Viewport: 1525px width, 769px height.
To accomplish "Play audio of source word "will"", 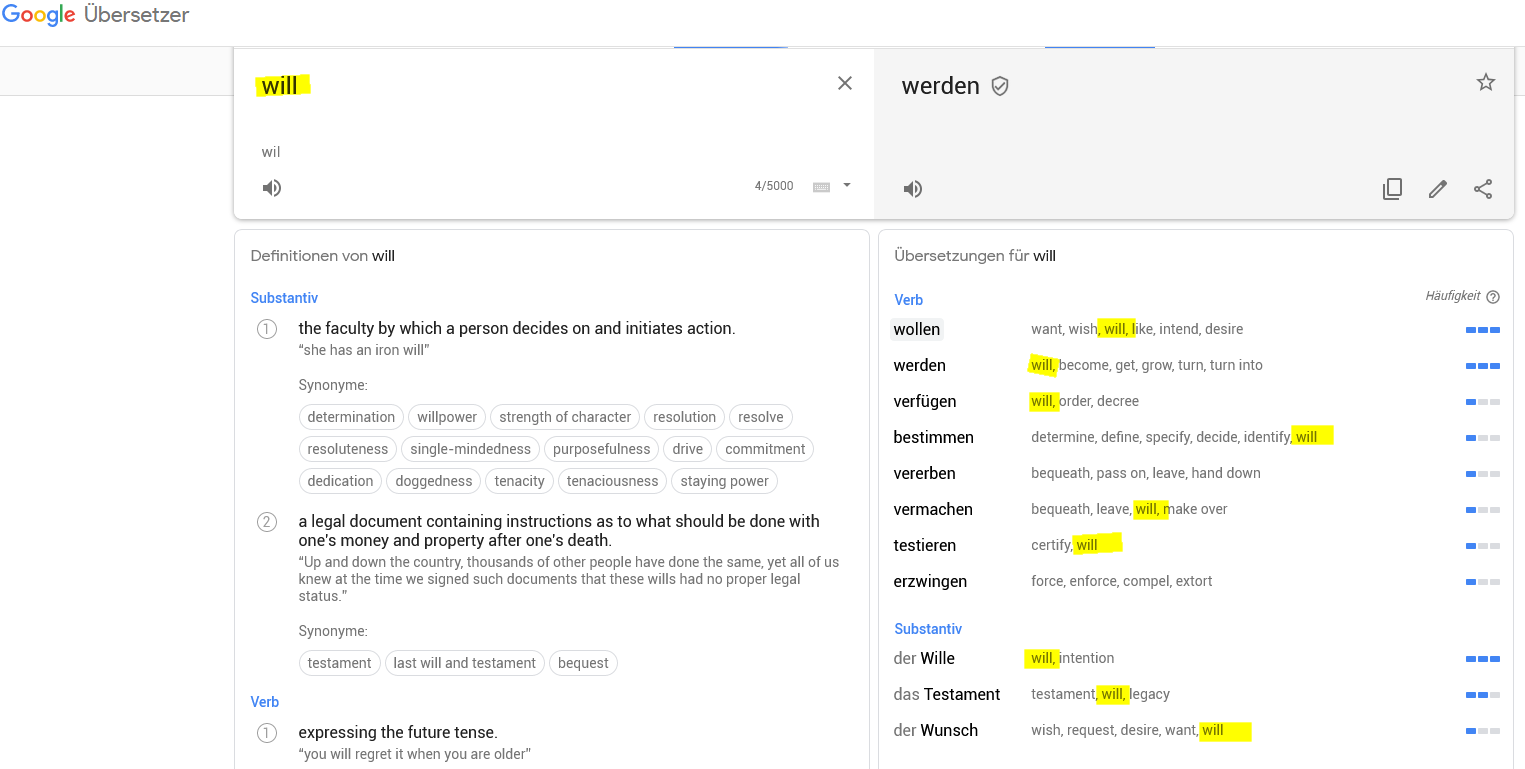I will click(x=272, y=188).
